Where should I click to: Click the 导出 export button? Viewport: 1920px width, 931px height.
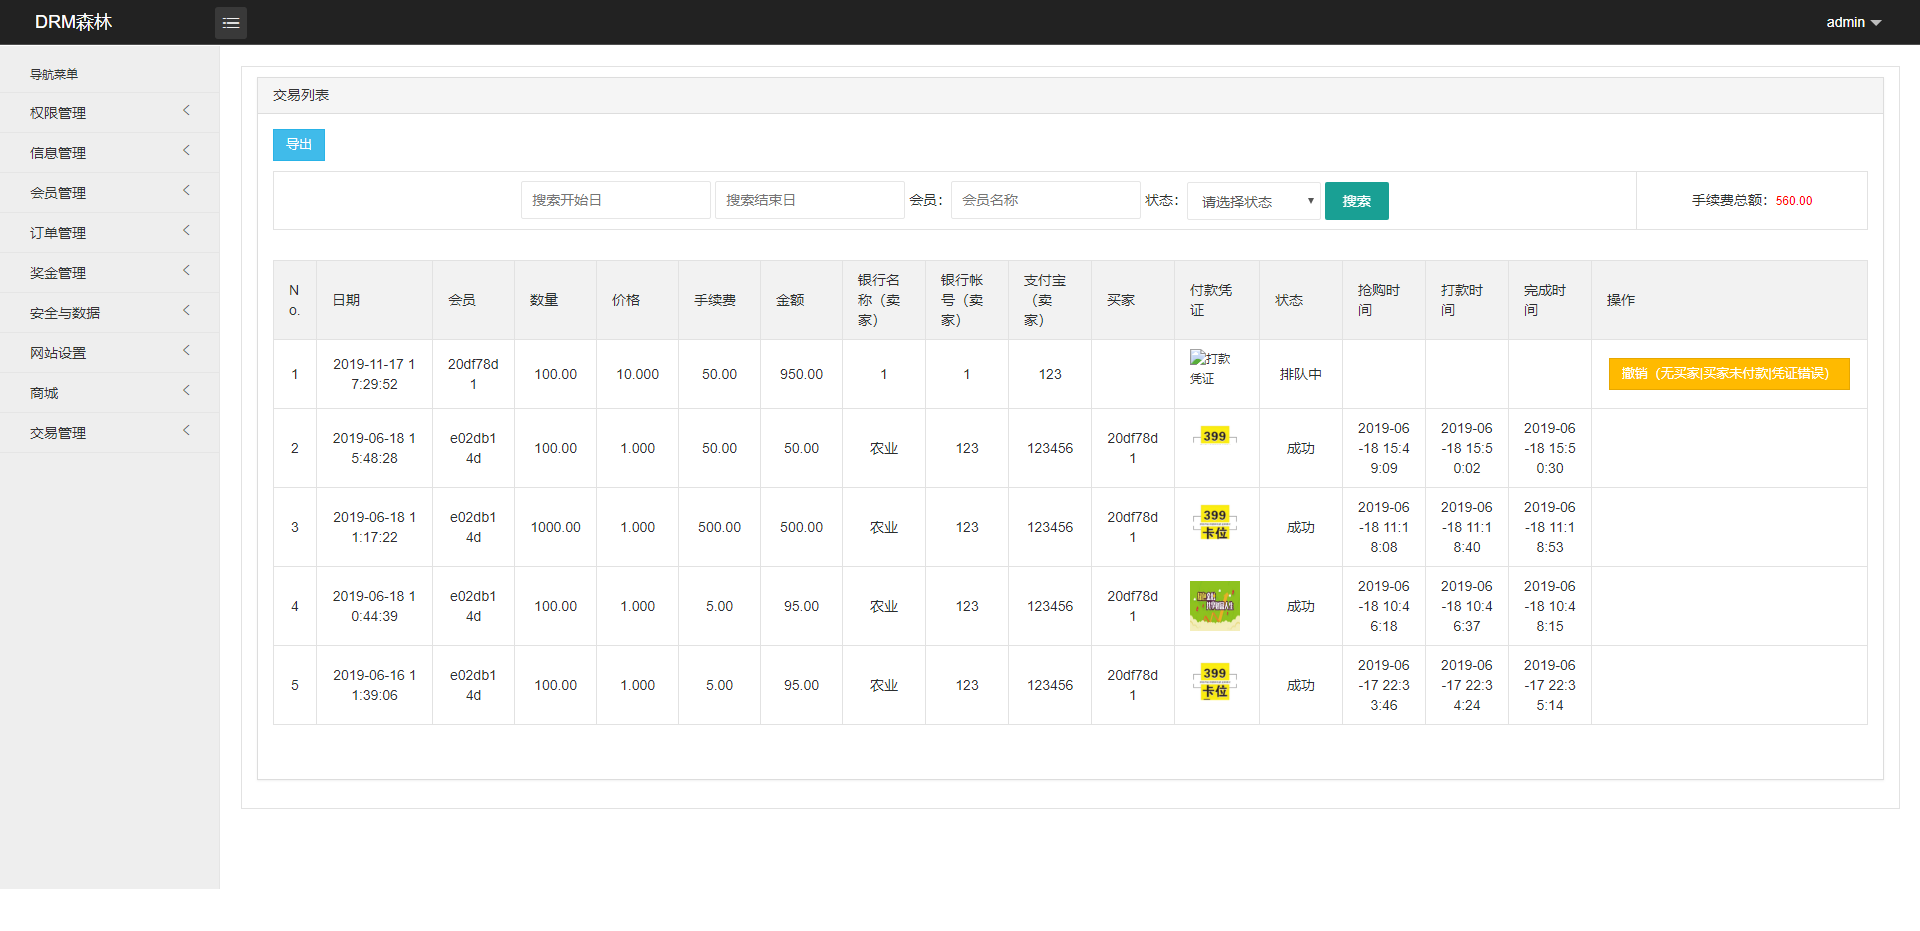tap(299, 145)
